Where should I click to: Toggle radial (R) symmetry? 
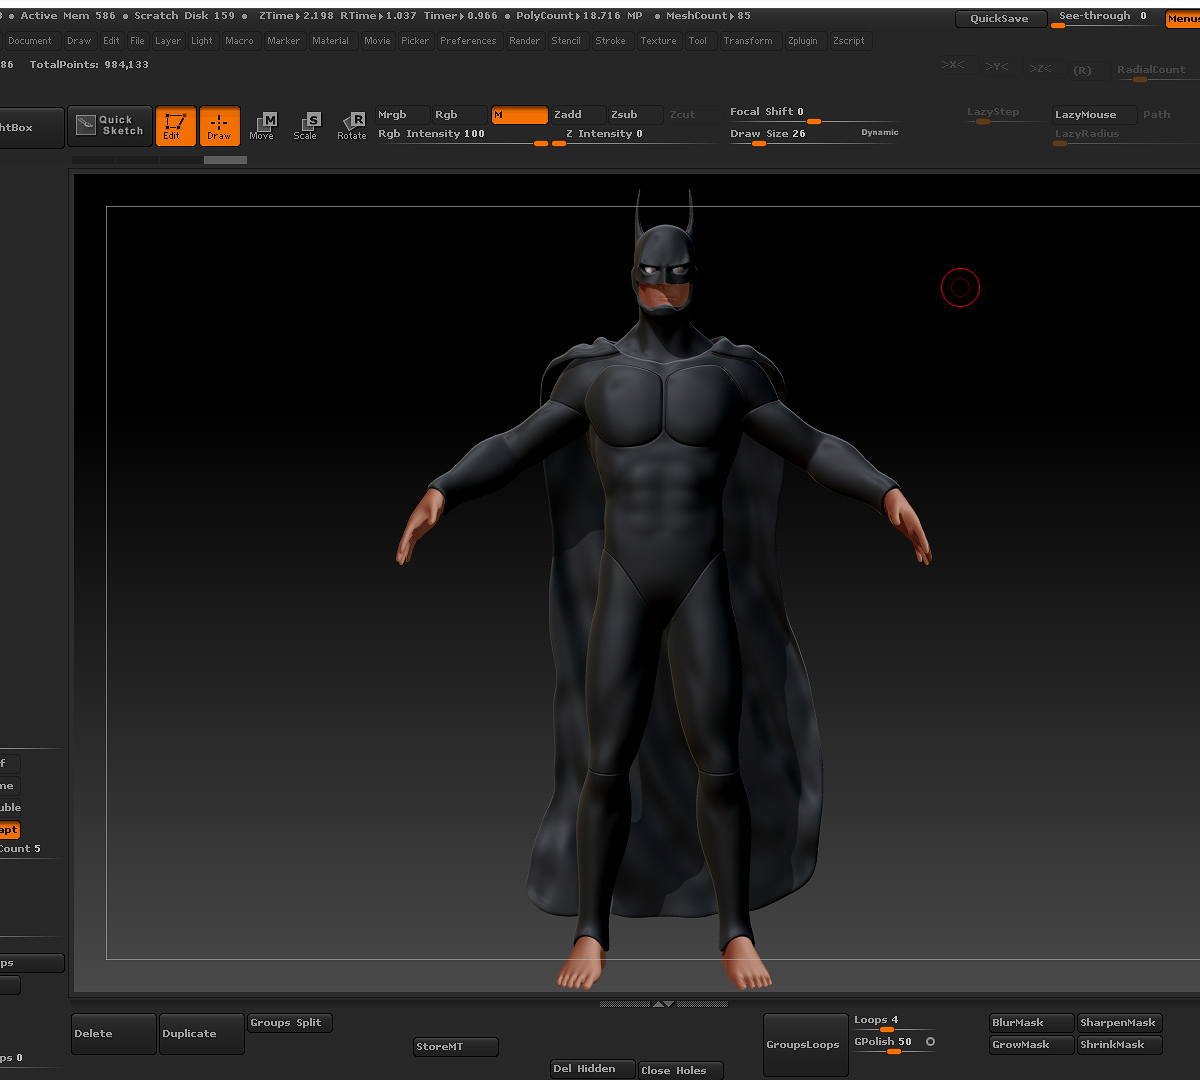pos(1082,71)
